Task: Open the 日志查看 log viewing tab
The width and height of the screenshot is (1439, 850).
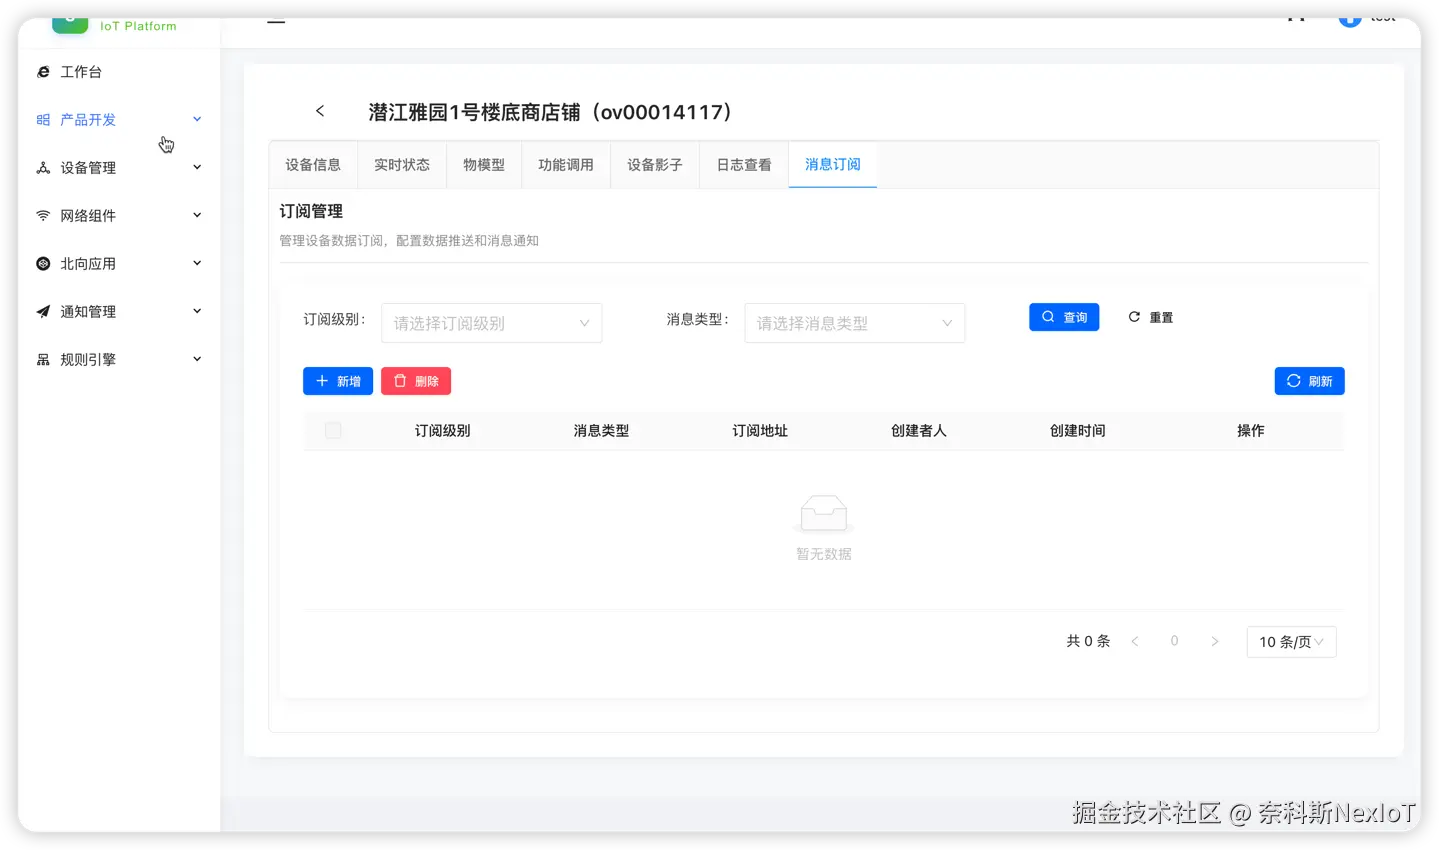Action: click(x=743, y=165)
